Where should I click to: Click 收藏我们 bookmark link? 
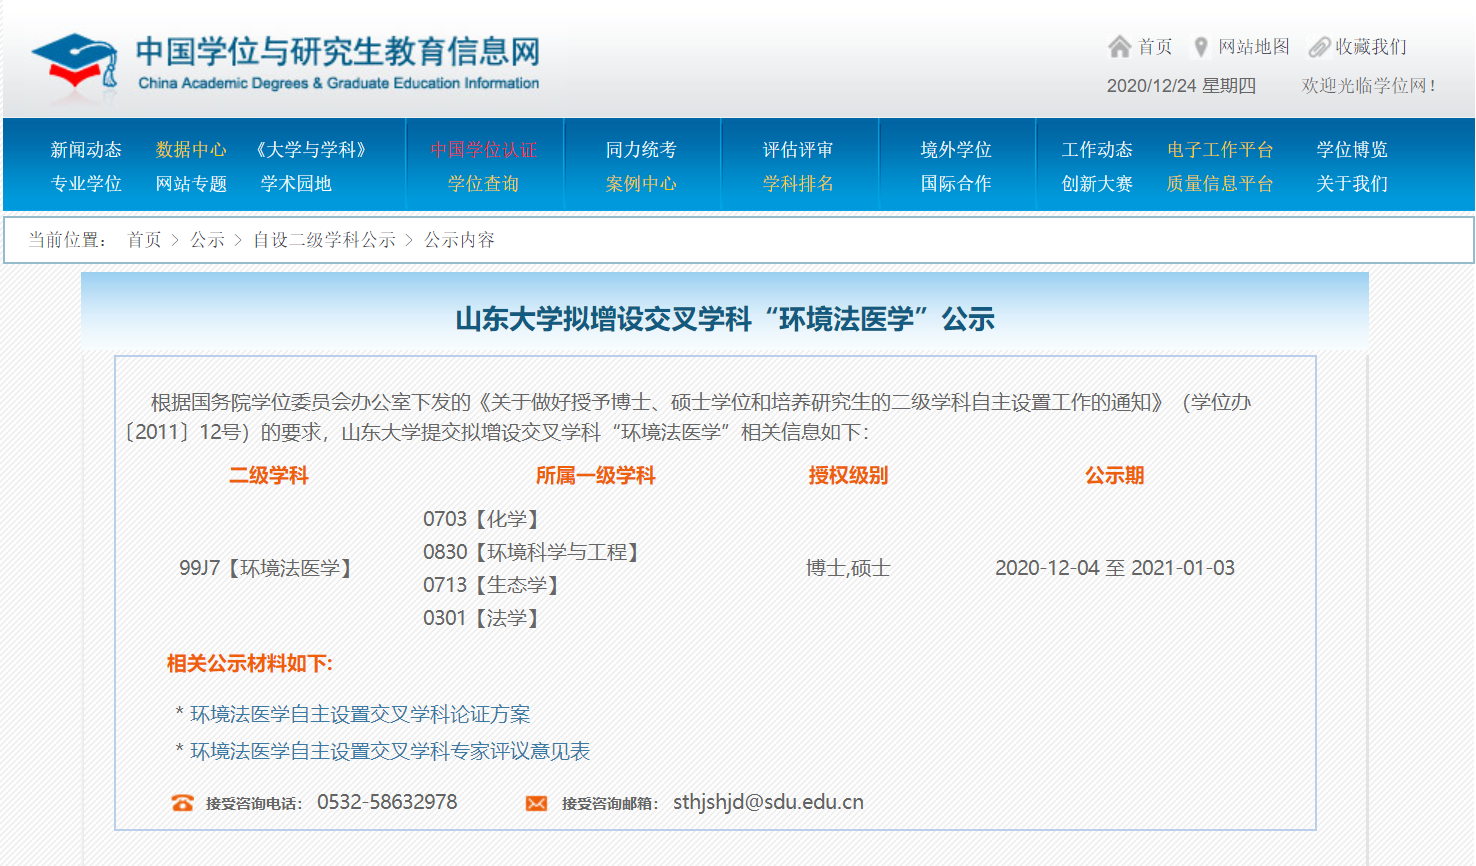click(x=1371, y=47)
